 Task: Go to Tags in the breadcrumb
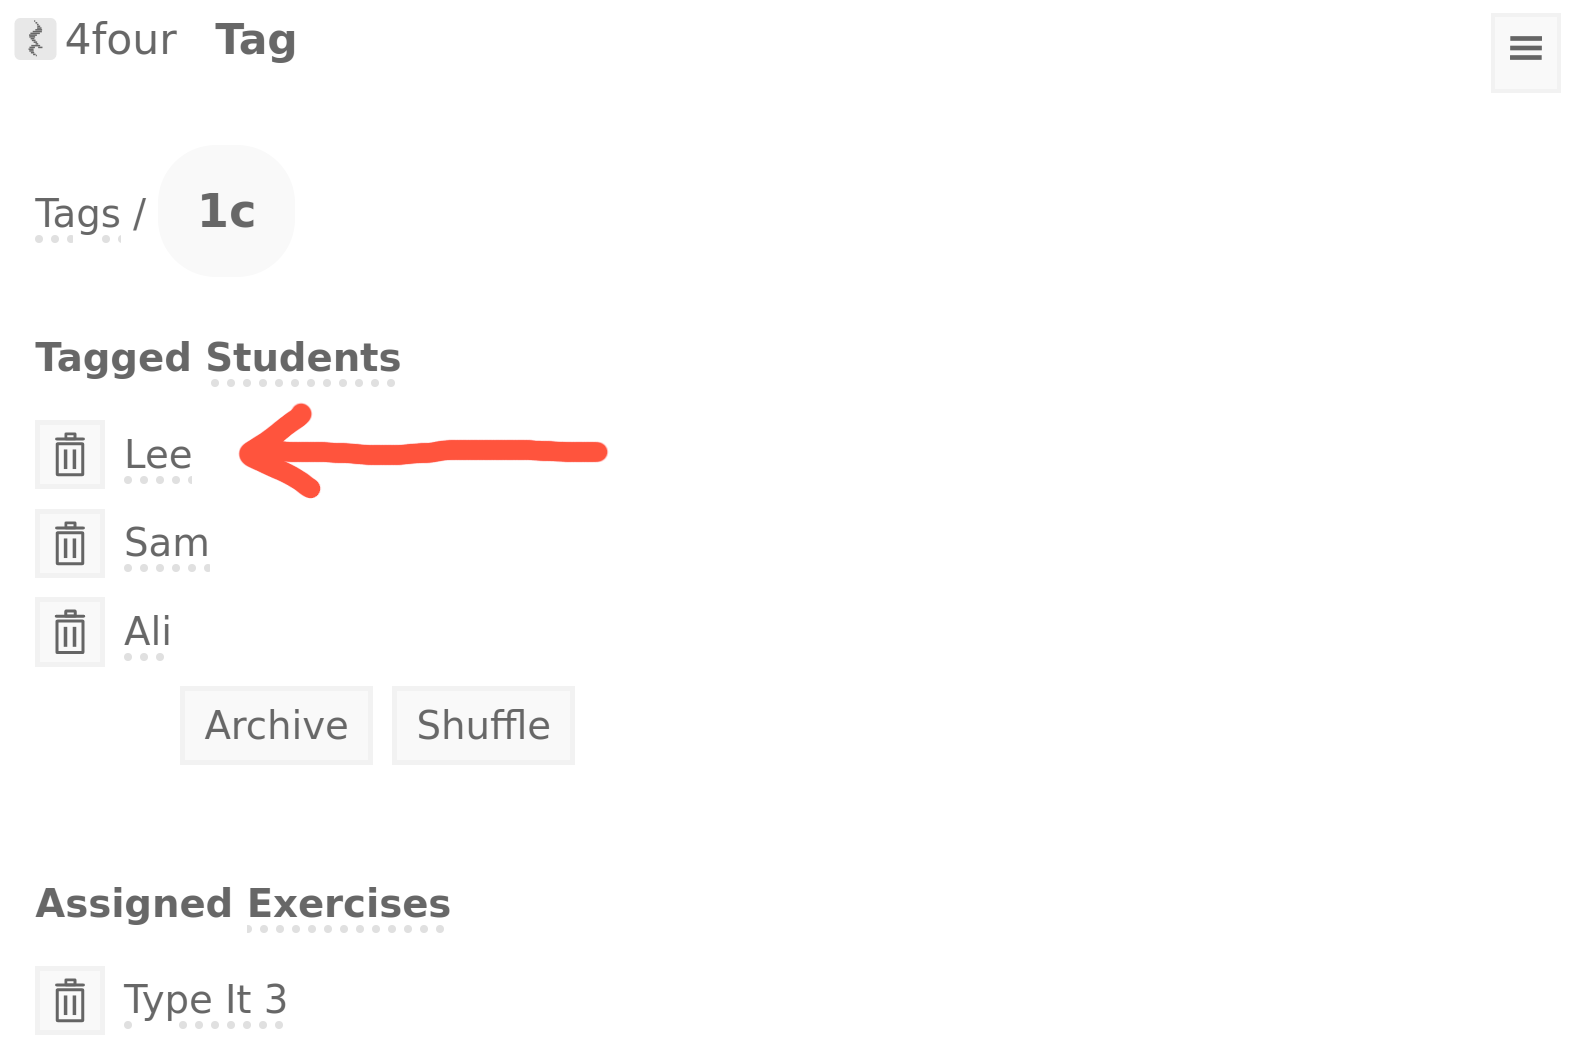(77, 214)
